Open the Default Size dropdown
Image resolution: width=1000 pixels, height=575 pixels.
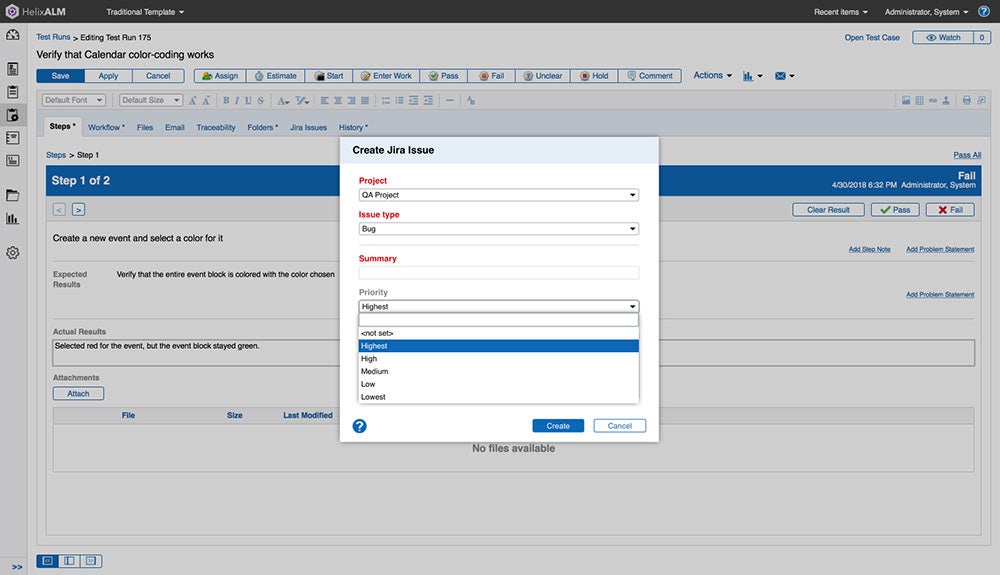[151, 100]
